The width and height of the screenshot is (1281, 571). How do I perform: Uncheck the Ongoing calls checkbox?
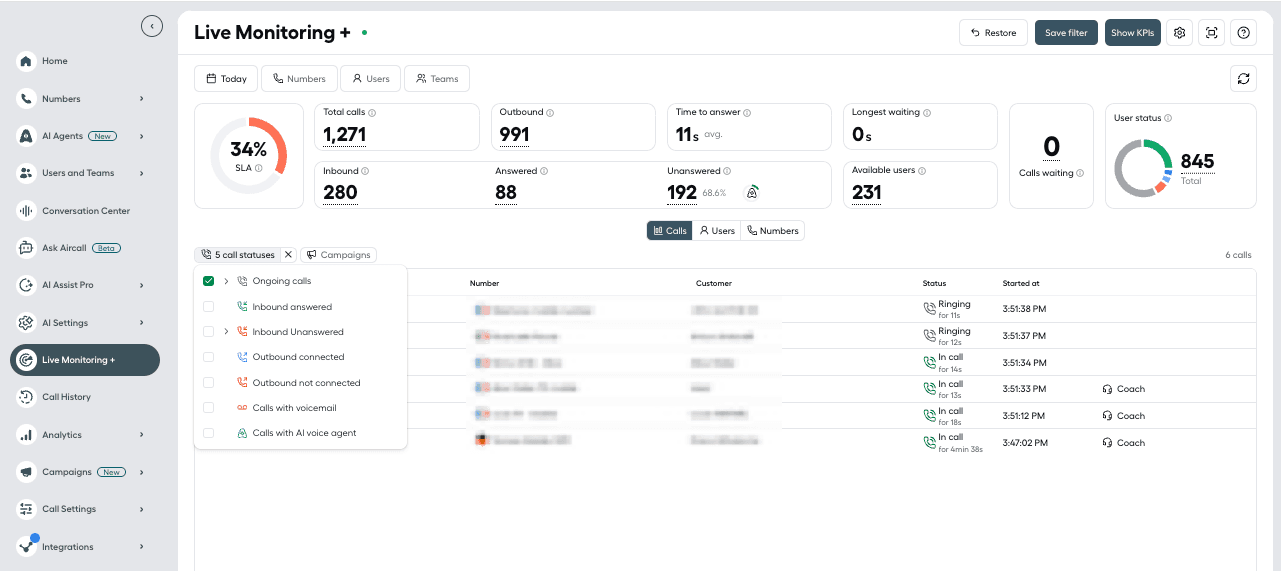pos(208,281)
